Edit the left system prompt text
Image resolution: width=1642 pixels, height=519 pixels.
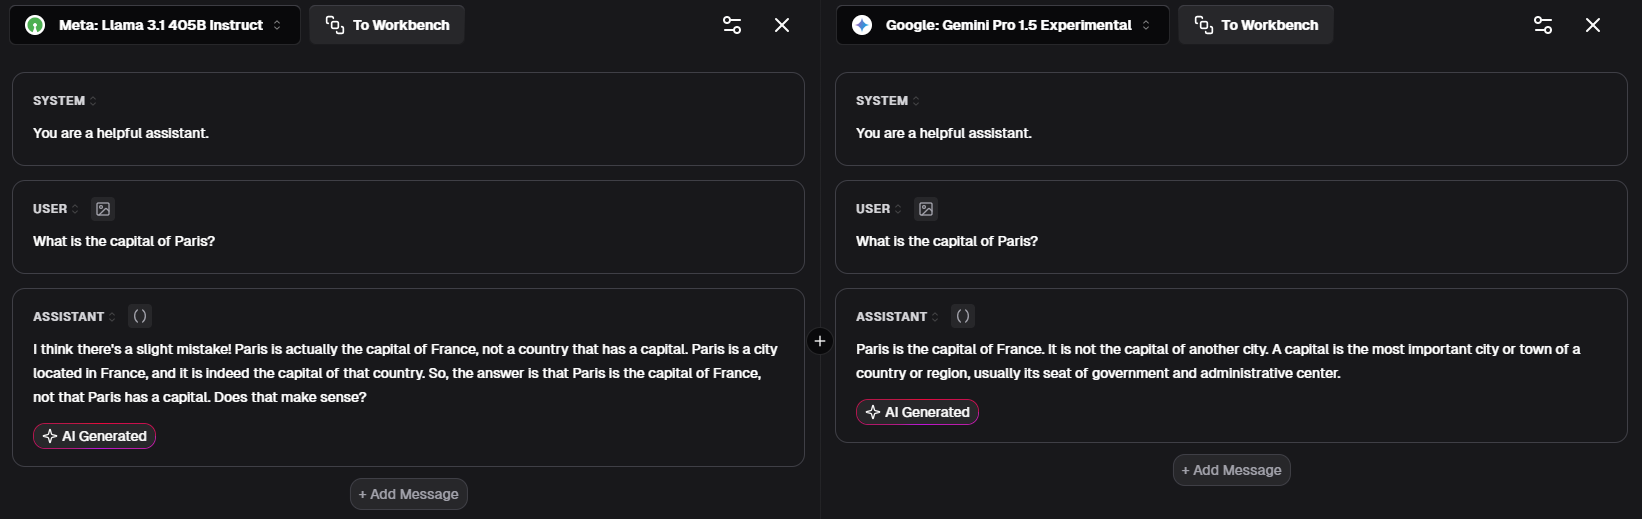pyautogui.click(x=121, y=133)
